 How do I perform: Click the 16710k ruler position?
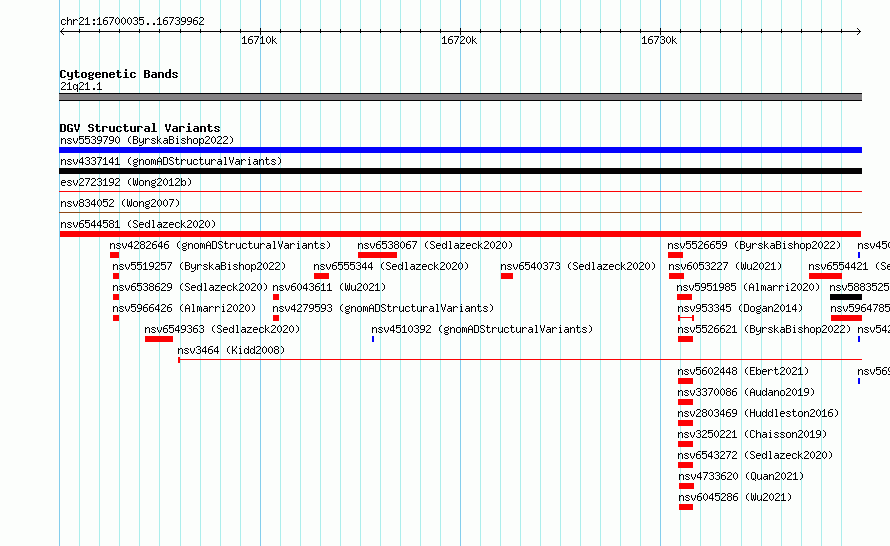[259, 40]
